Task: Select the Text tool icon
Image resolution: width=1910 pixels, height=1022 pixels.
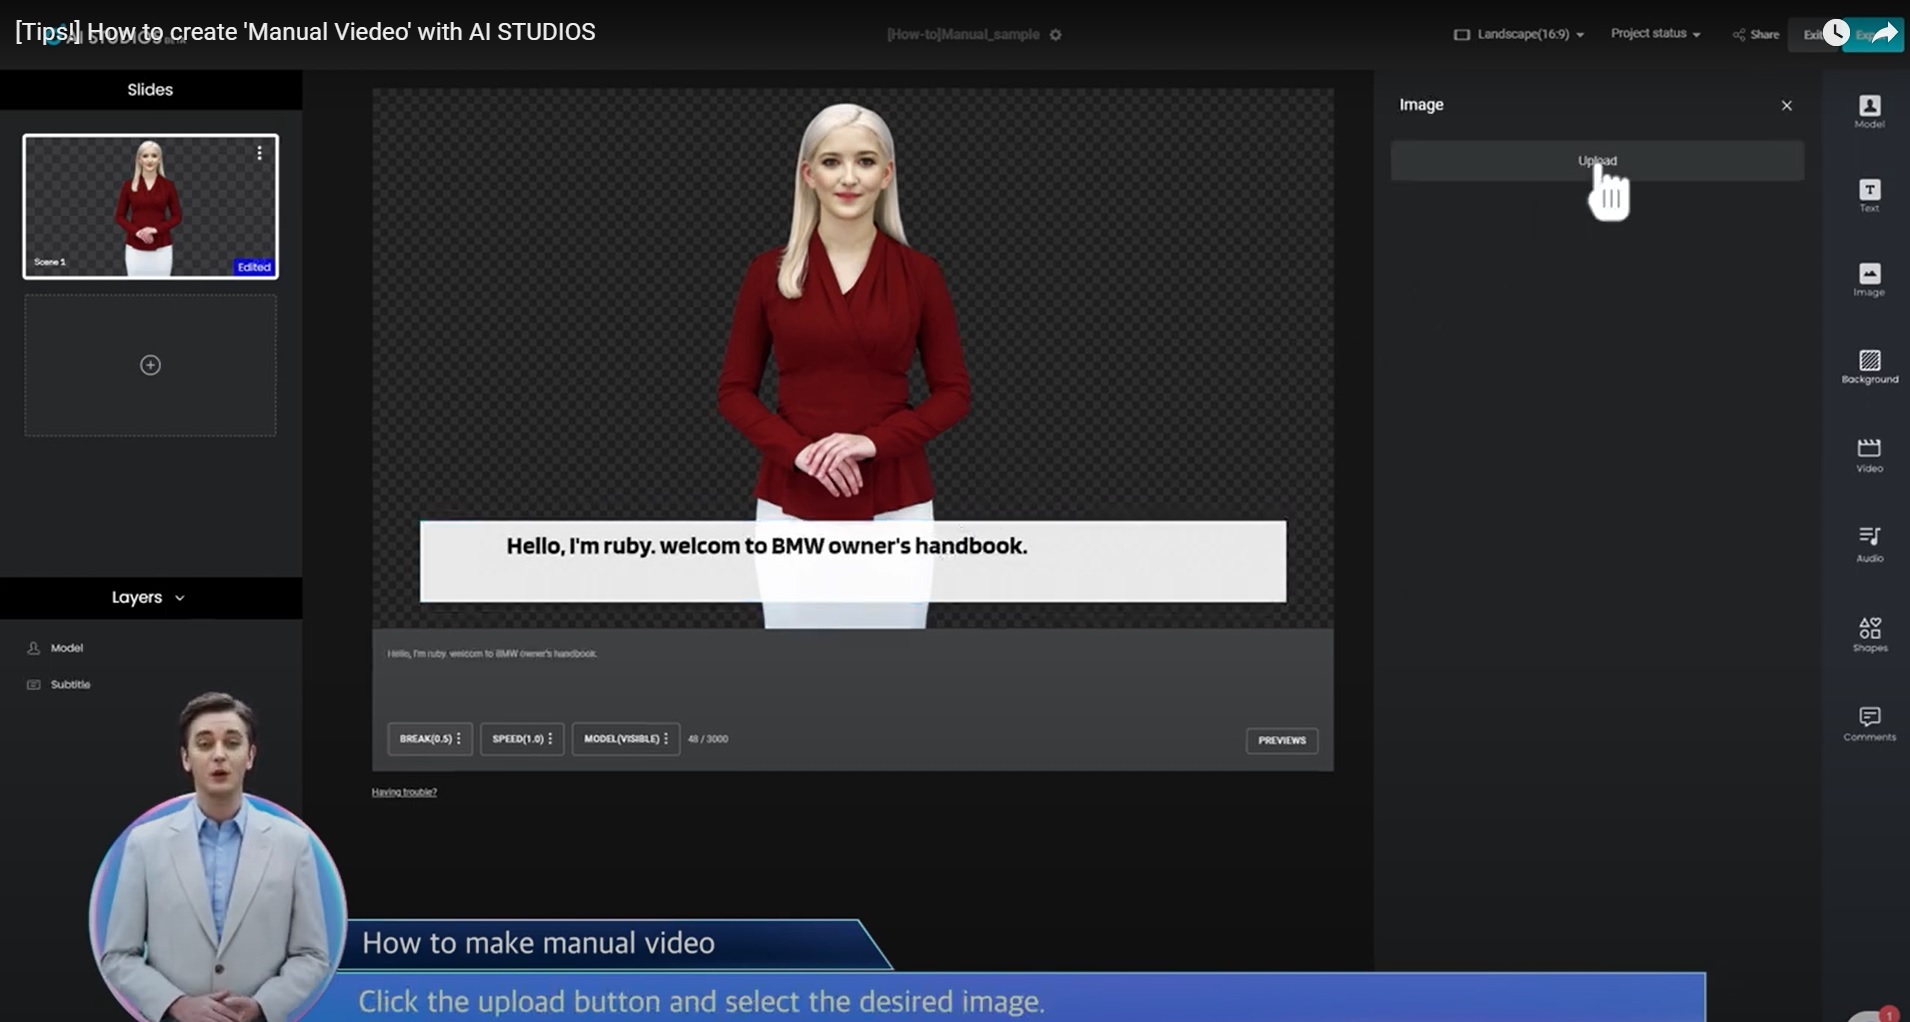Action: [x=1869, y=194]
